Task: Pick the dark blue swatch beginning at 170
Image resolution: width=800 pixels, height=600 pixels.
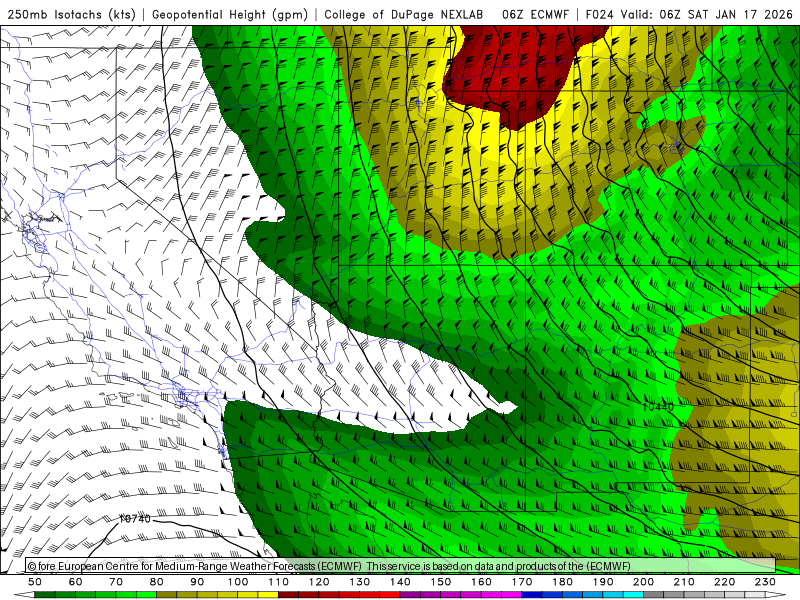Action: click(x=532, y=595)
